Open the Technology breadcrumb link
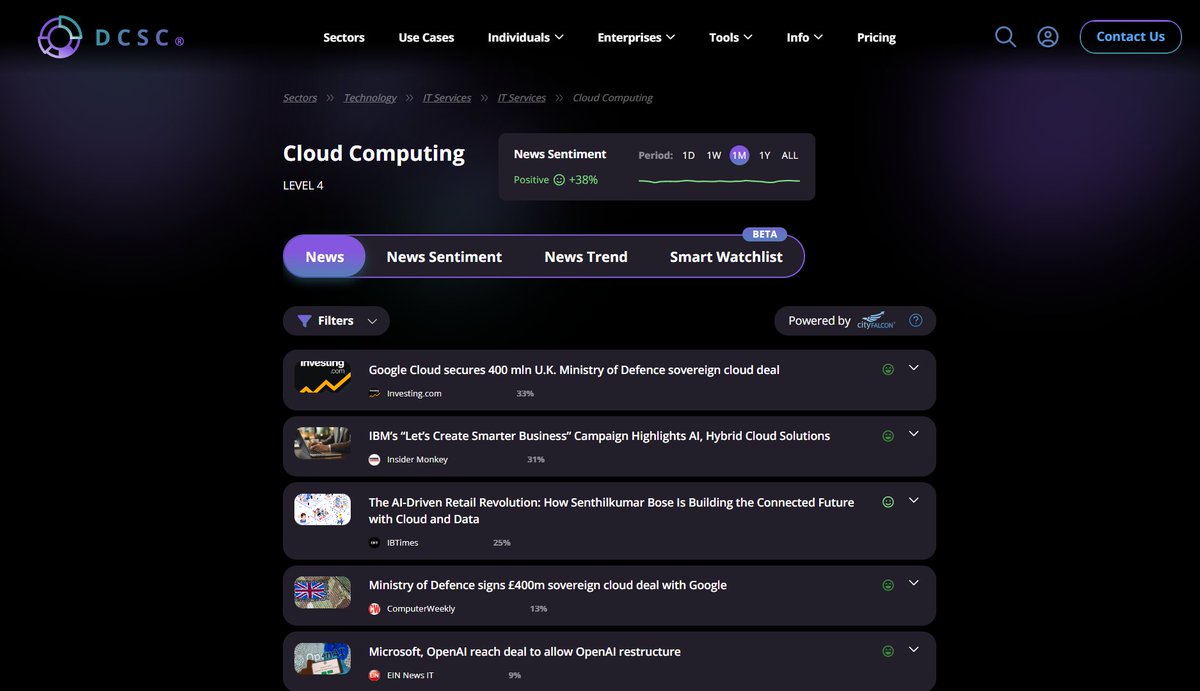The image size is (1200, 691). click(369, 97)
